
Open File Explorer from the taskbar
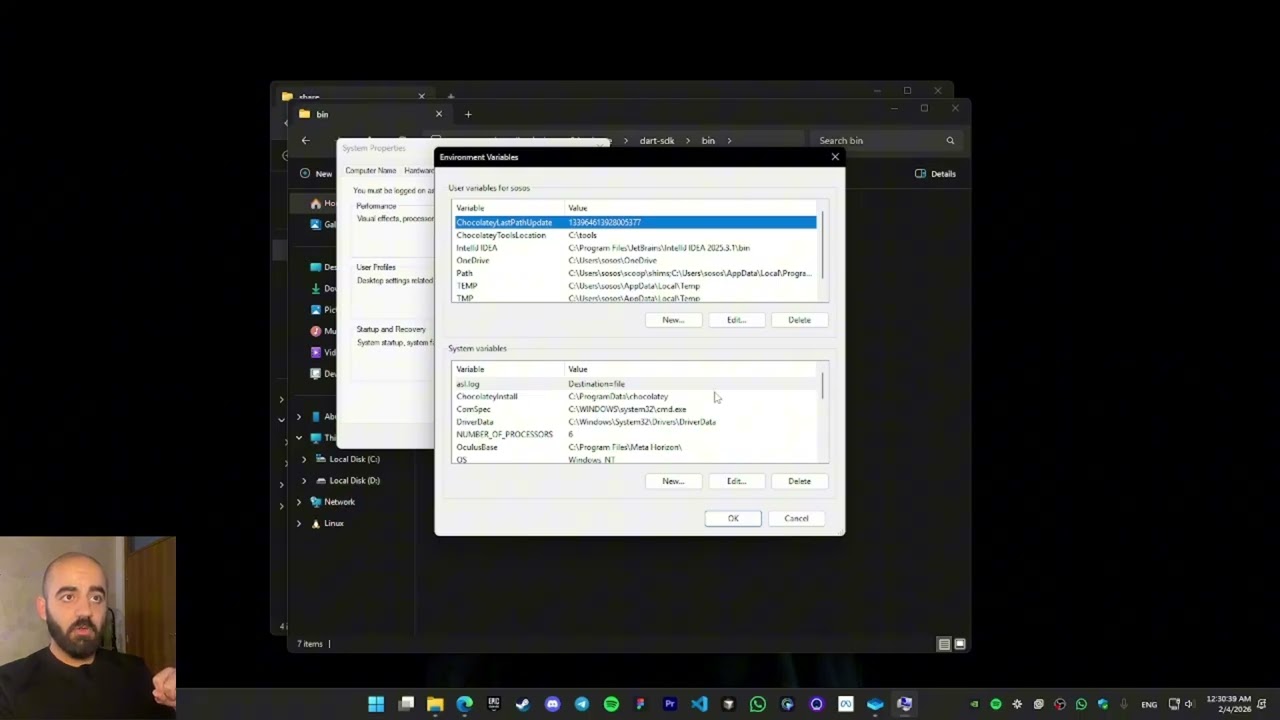435,704
